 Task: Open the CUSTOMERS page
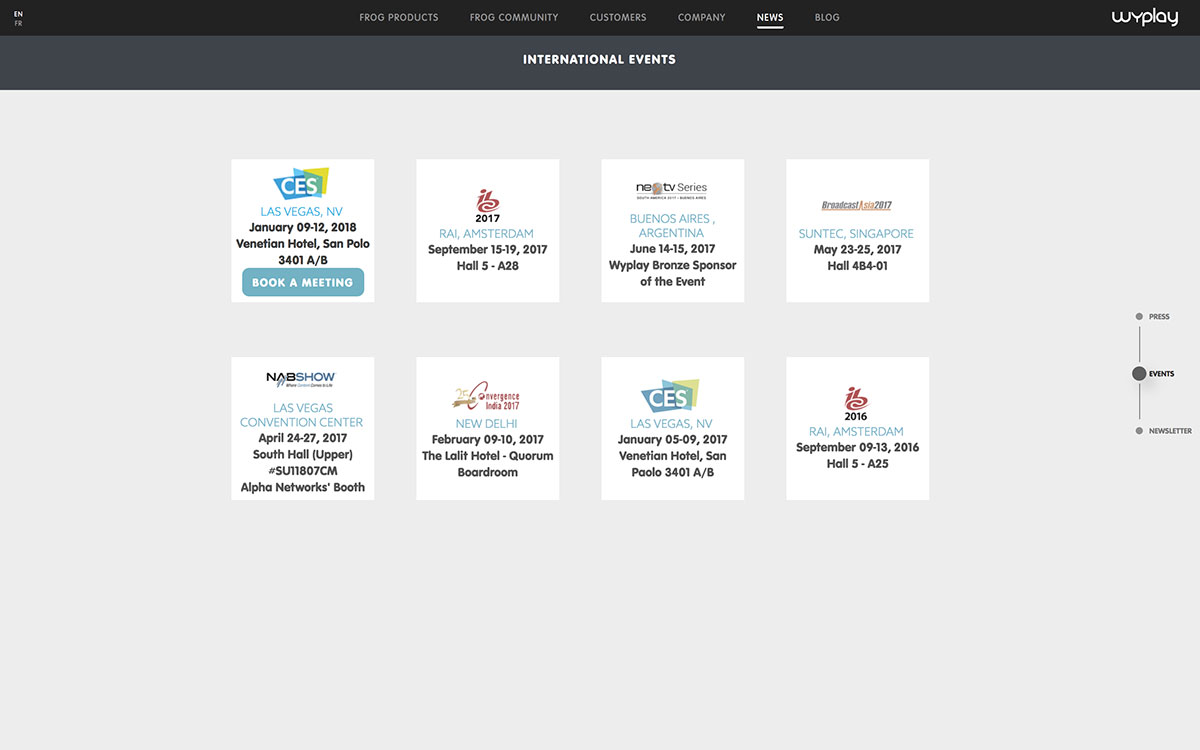[617, 17]
